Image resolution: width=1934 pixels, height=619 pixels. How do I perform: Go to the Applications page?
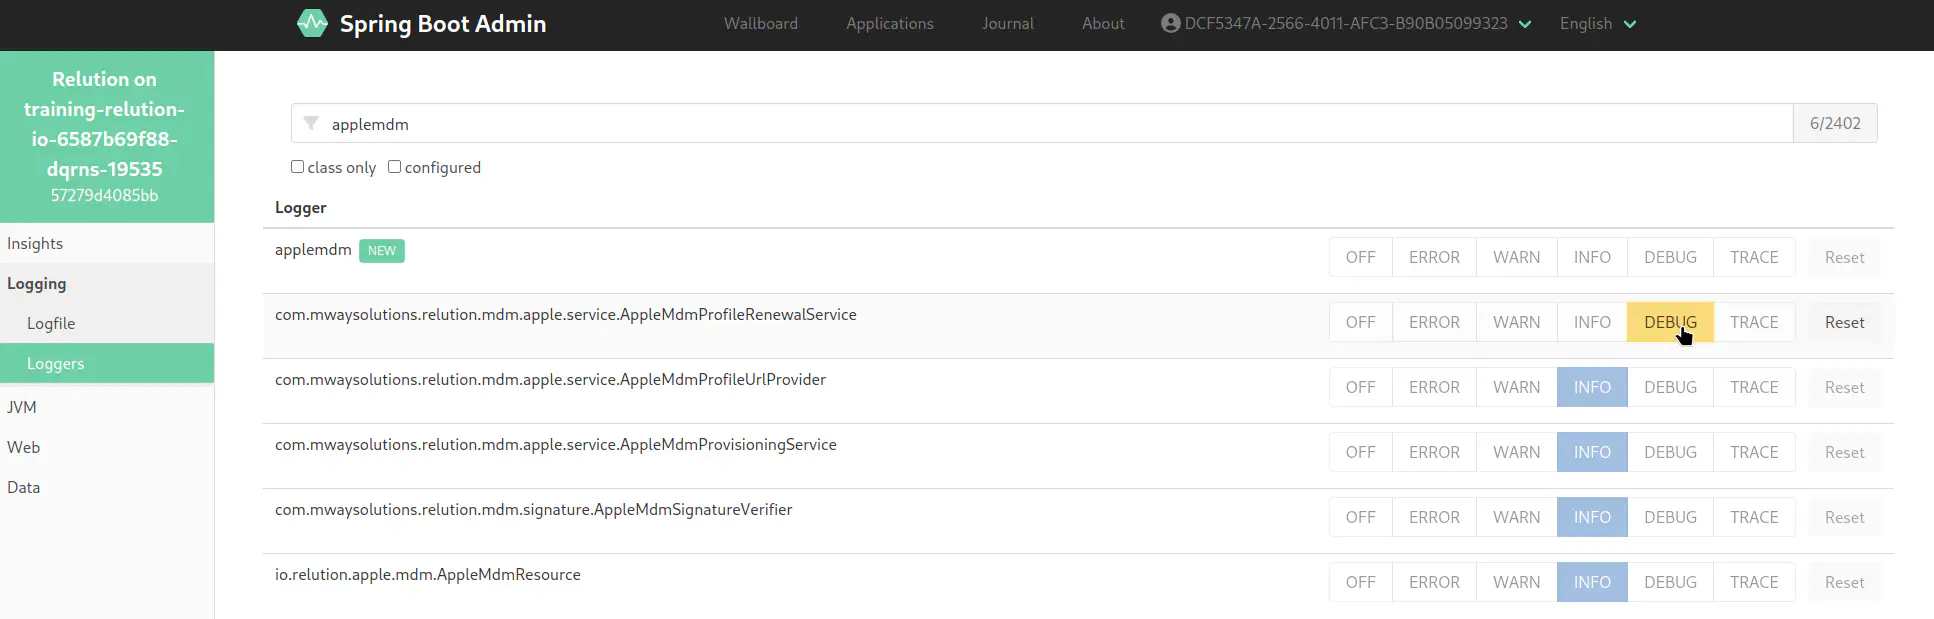889,24
